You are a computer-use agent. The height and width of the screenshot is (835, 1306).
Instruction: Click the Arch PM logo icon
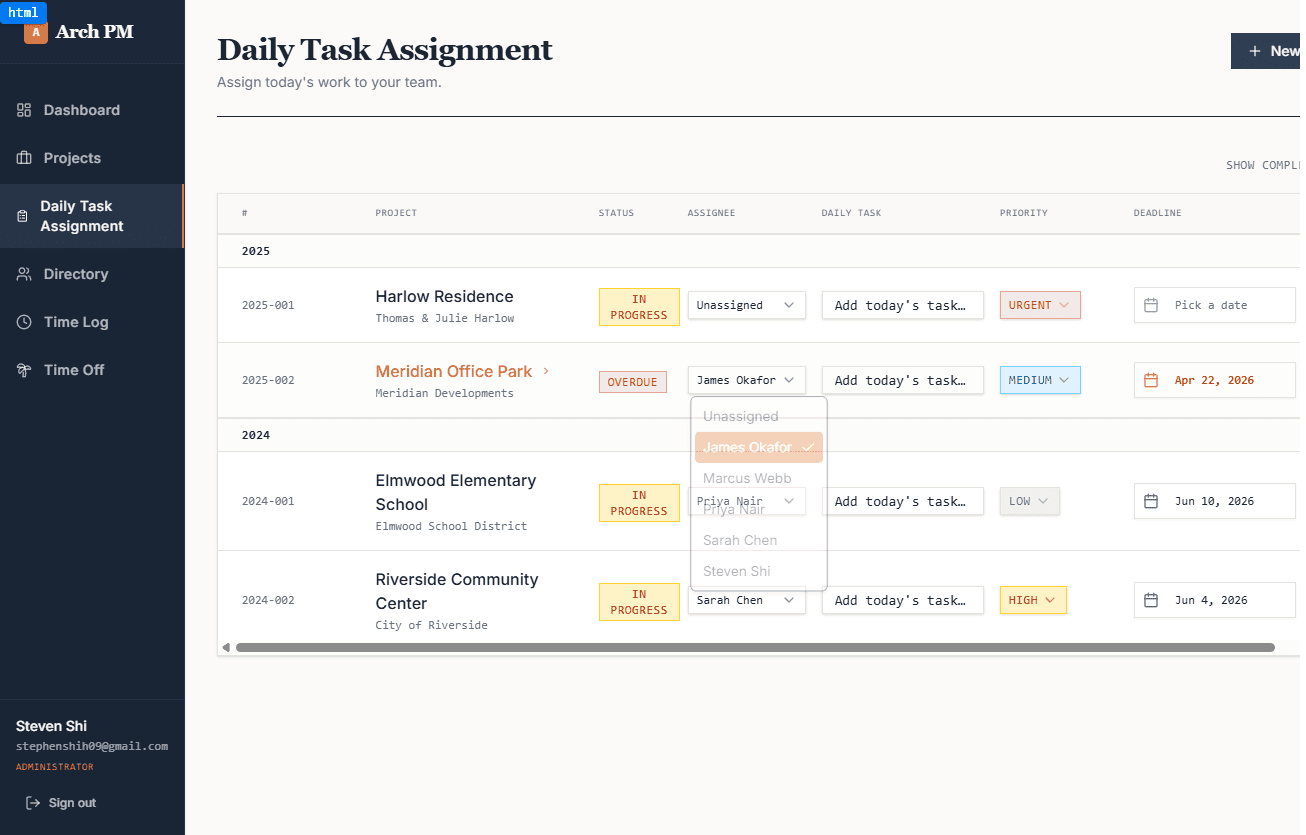click(x=36, y=32)
